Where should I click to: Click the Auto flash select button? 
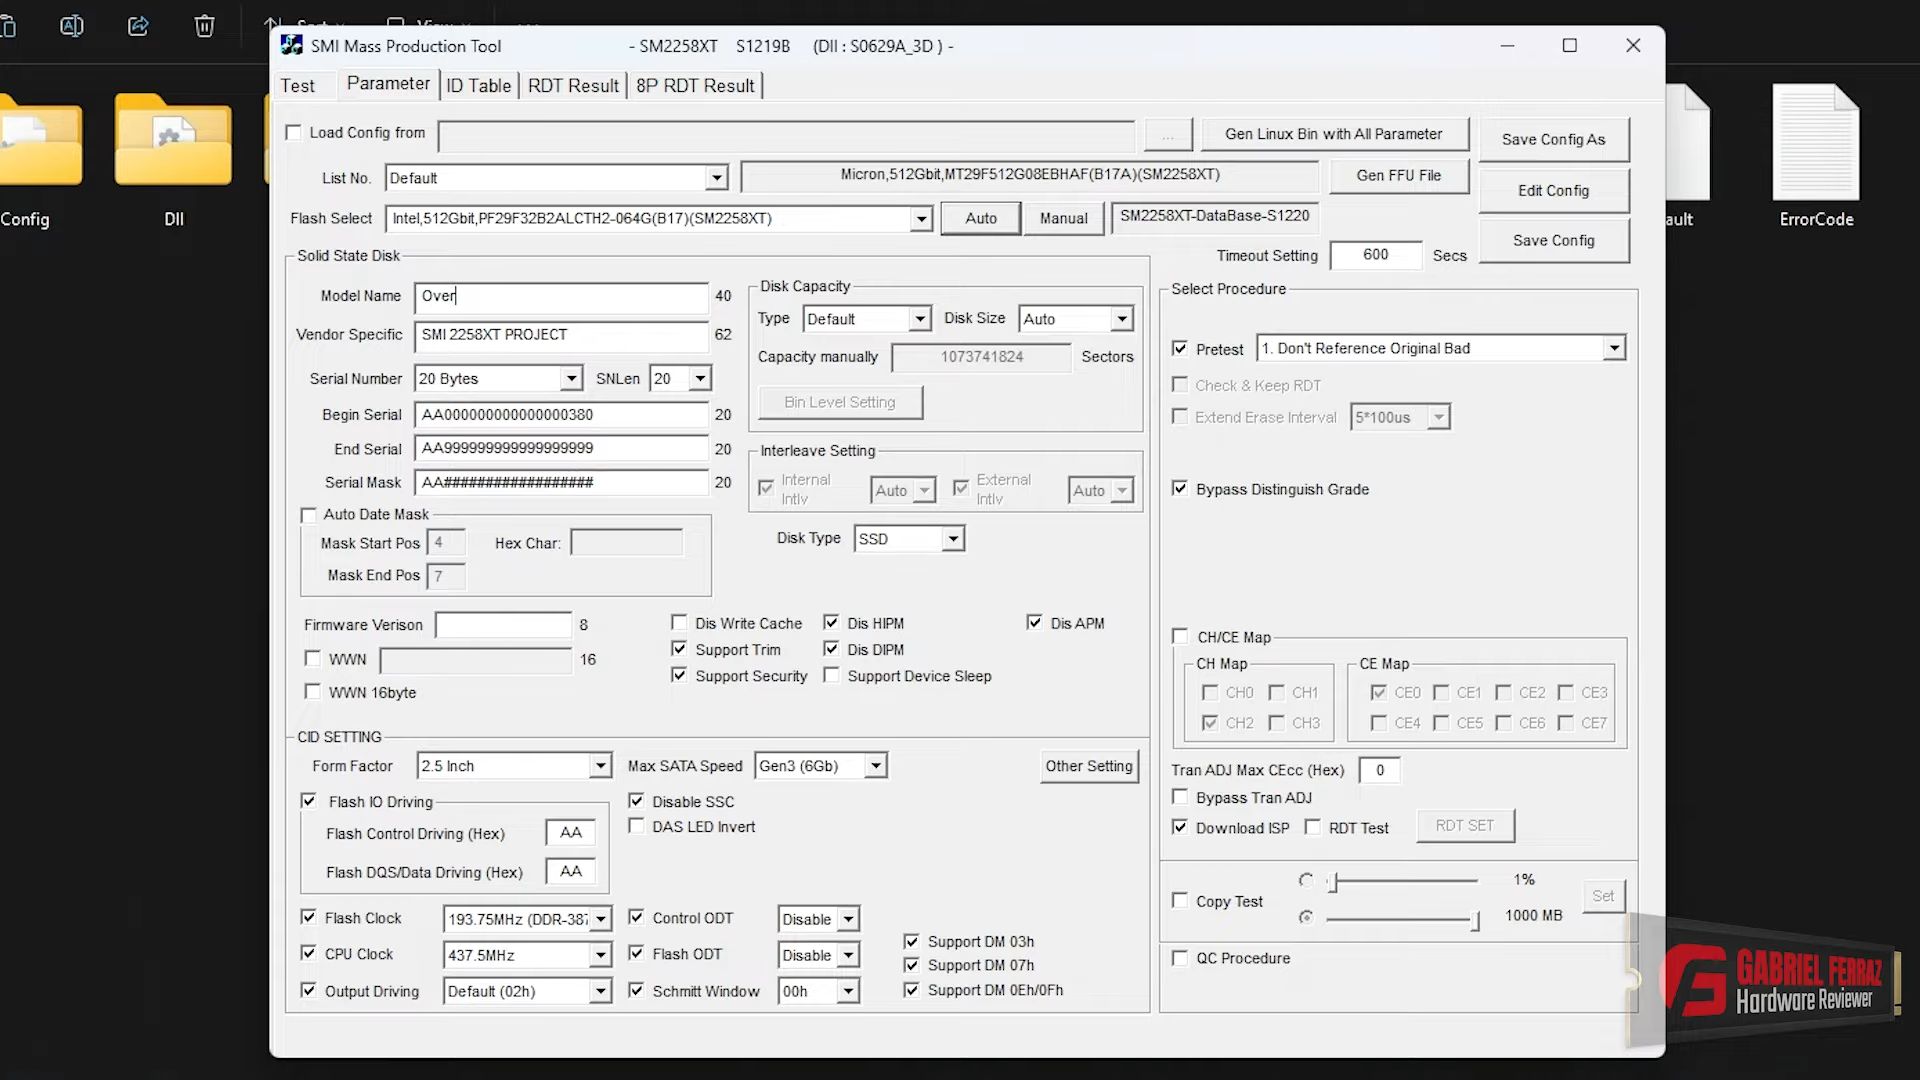pyautogui.click(x=981, y=219)
